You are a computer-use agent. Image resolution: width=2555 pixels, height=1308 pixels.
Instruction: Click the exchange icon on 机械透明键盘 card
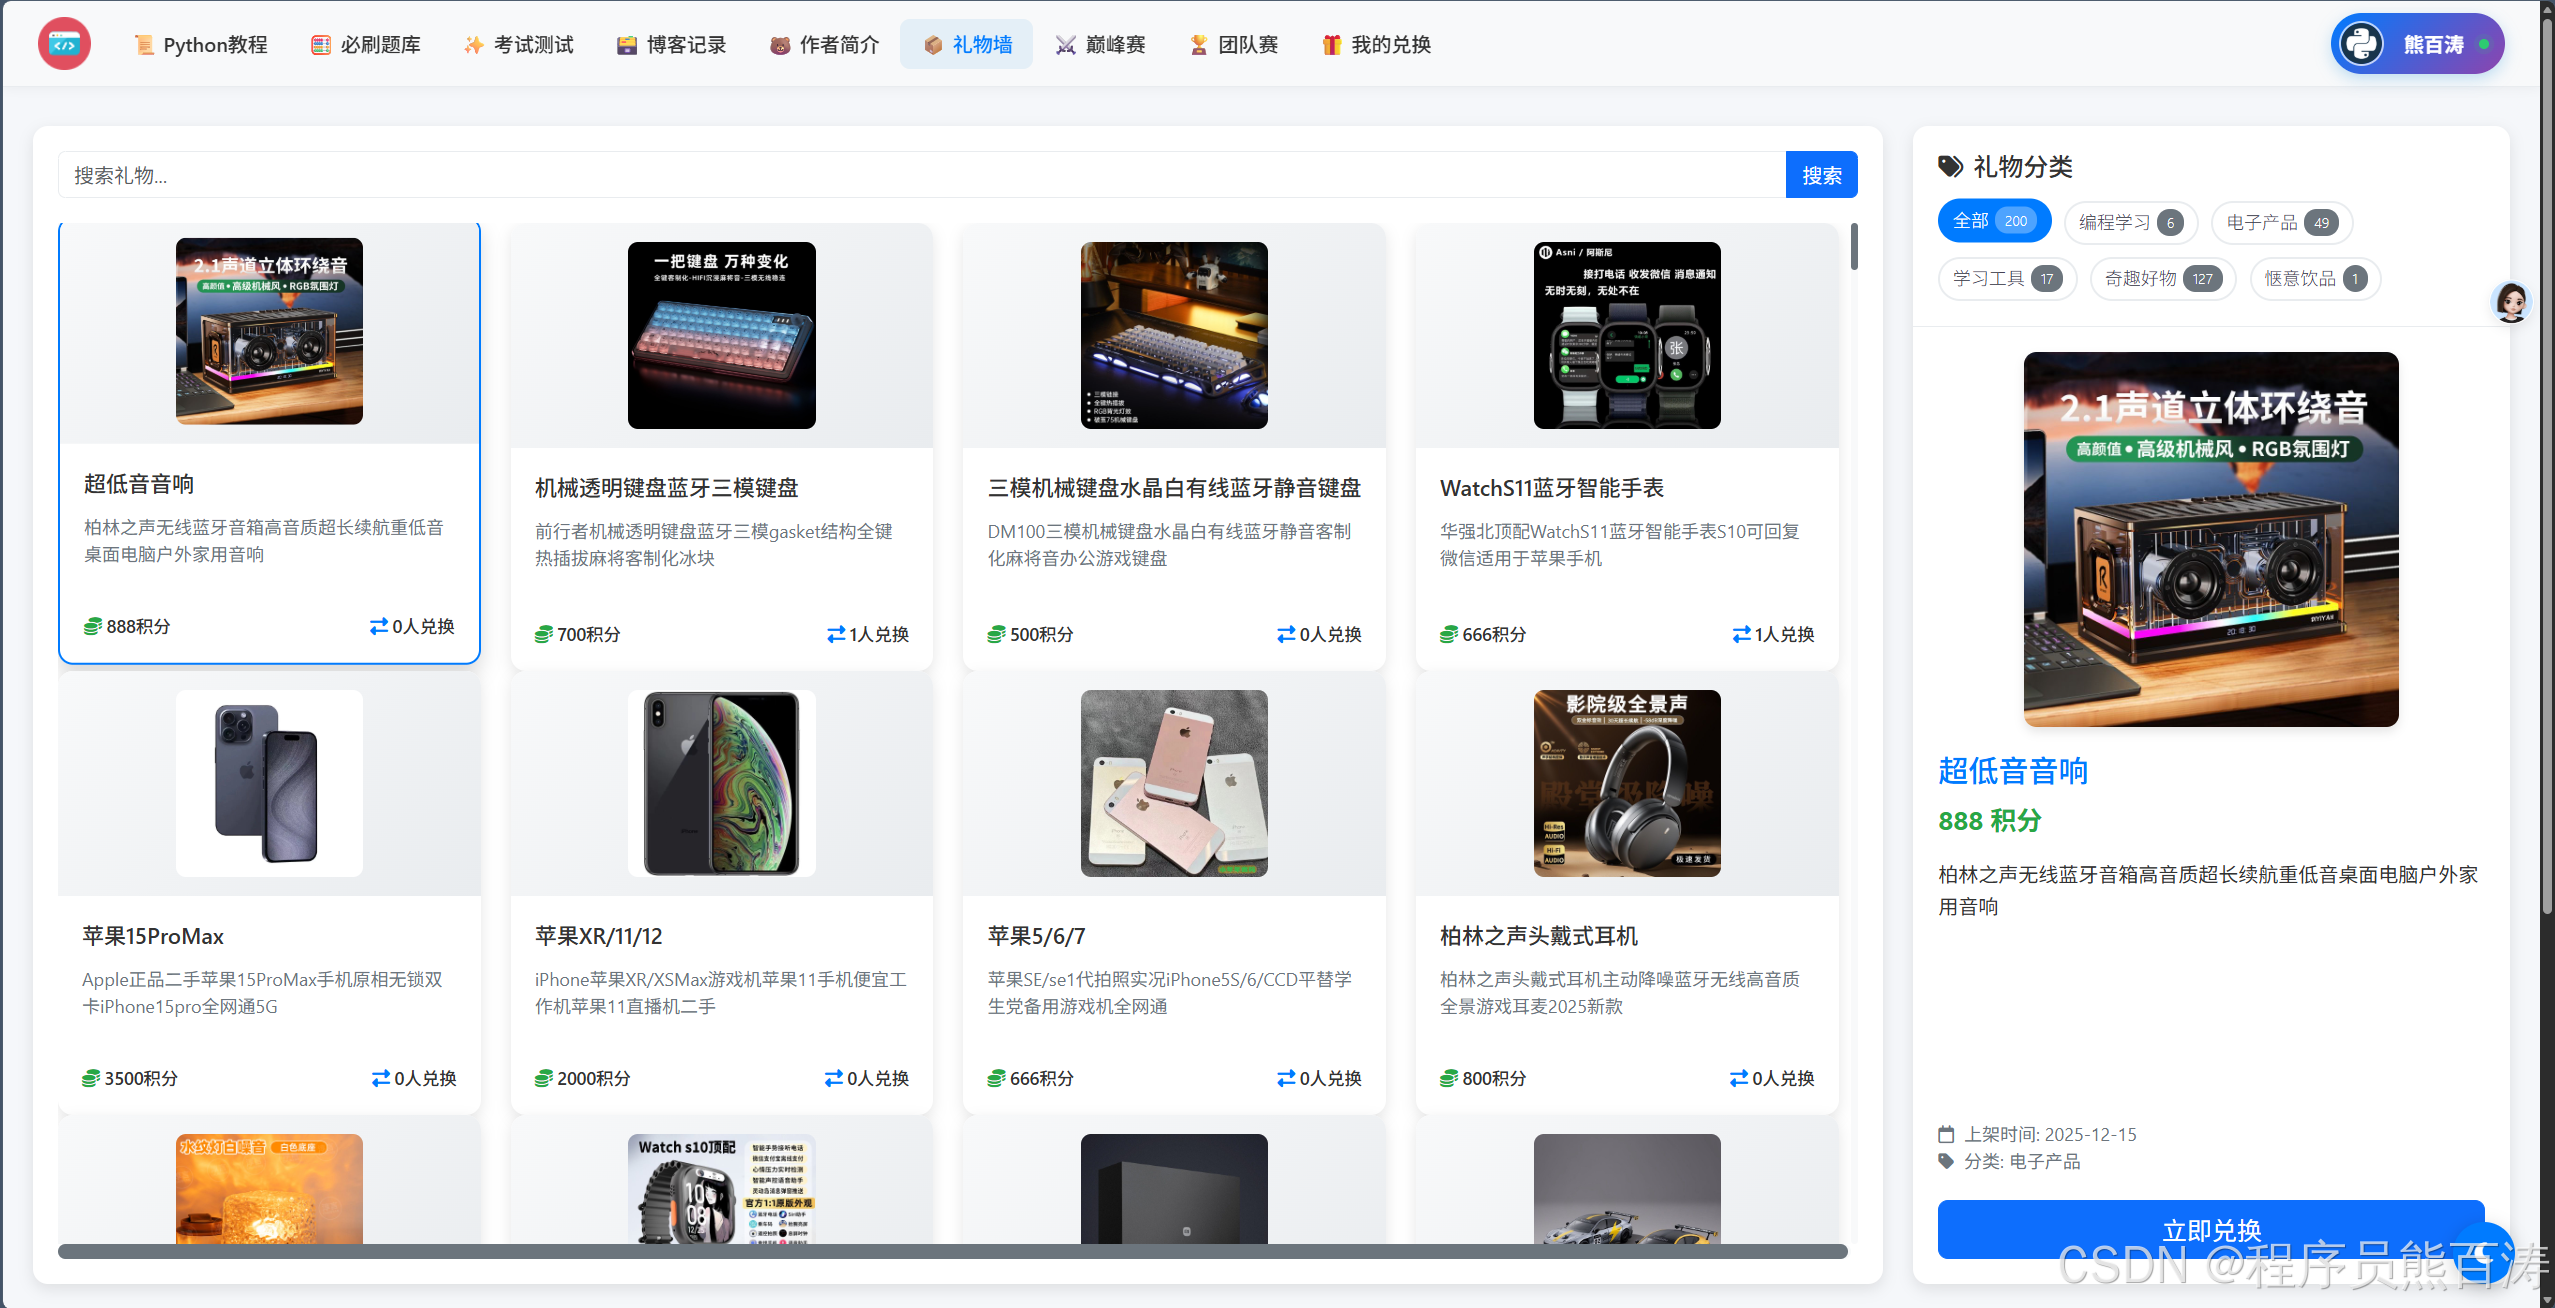(x=836, y=634)
